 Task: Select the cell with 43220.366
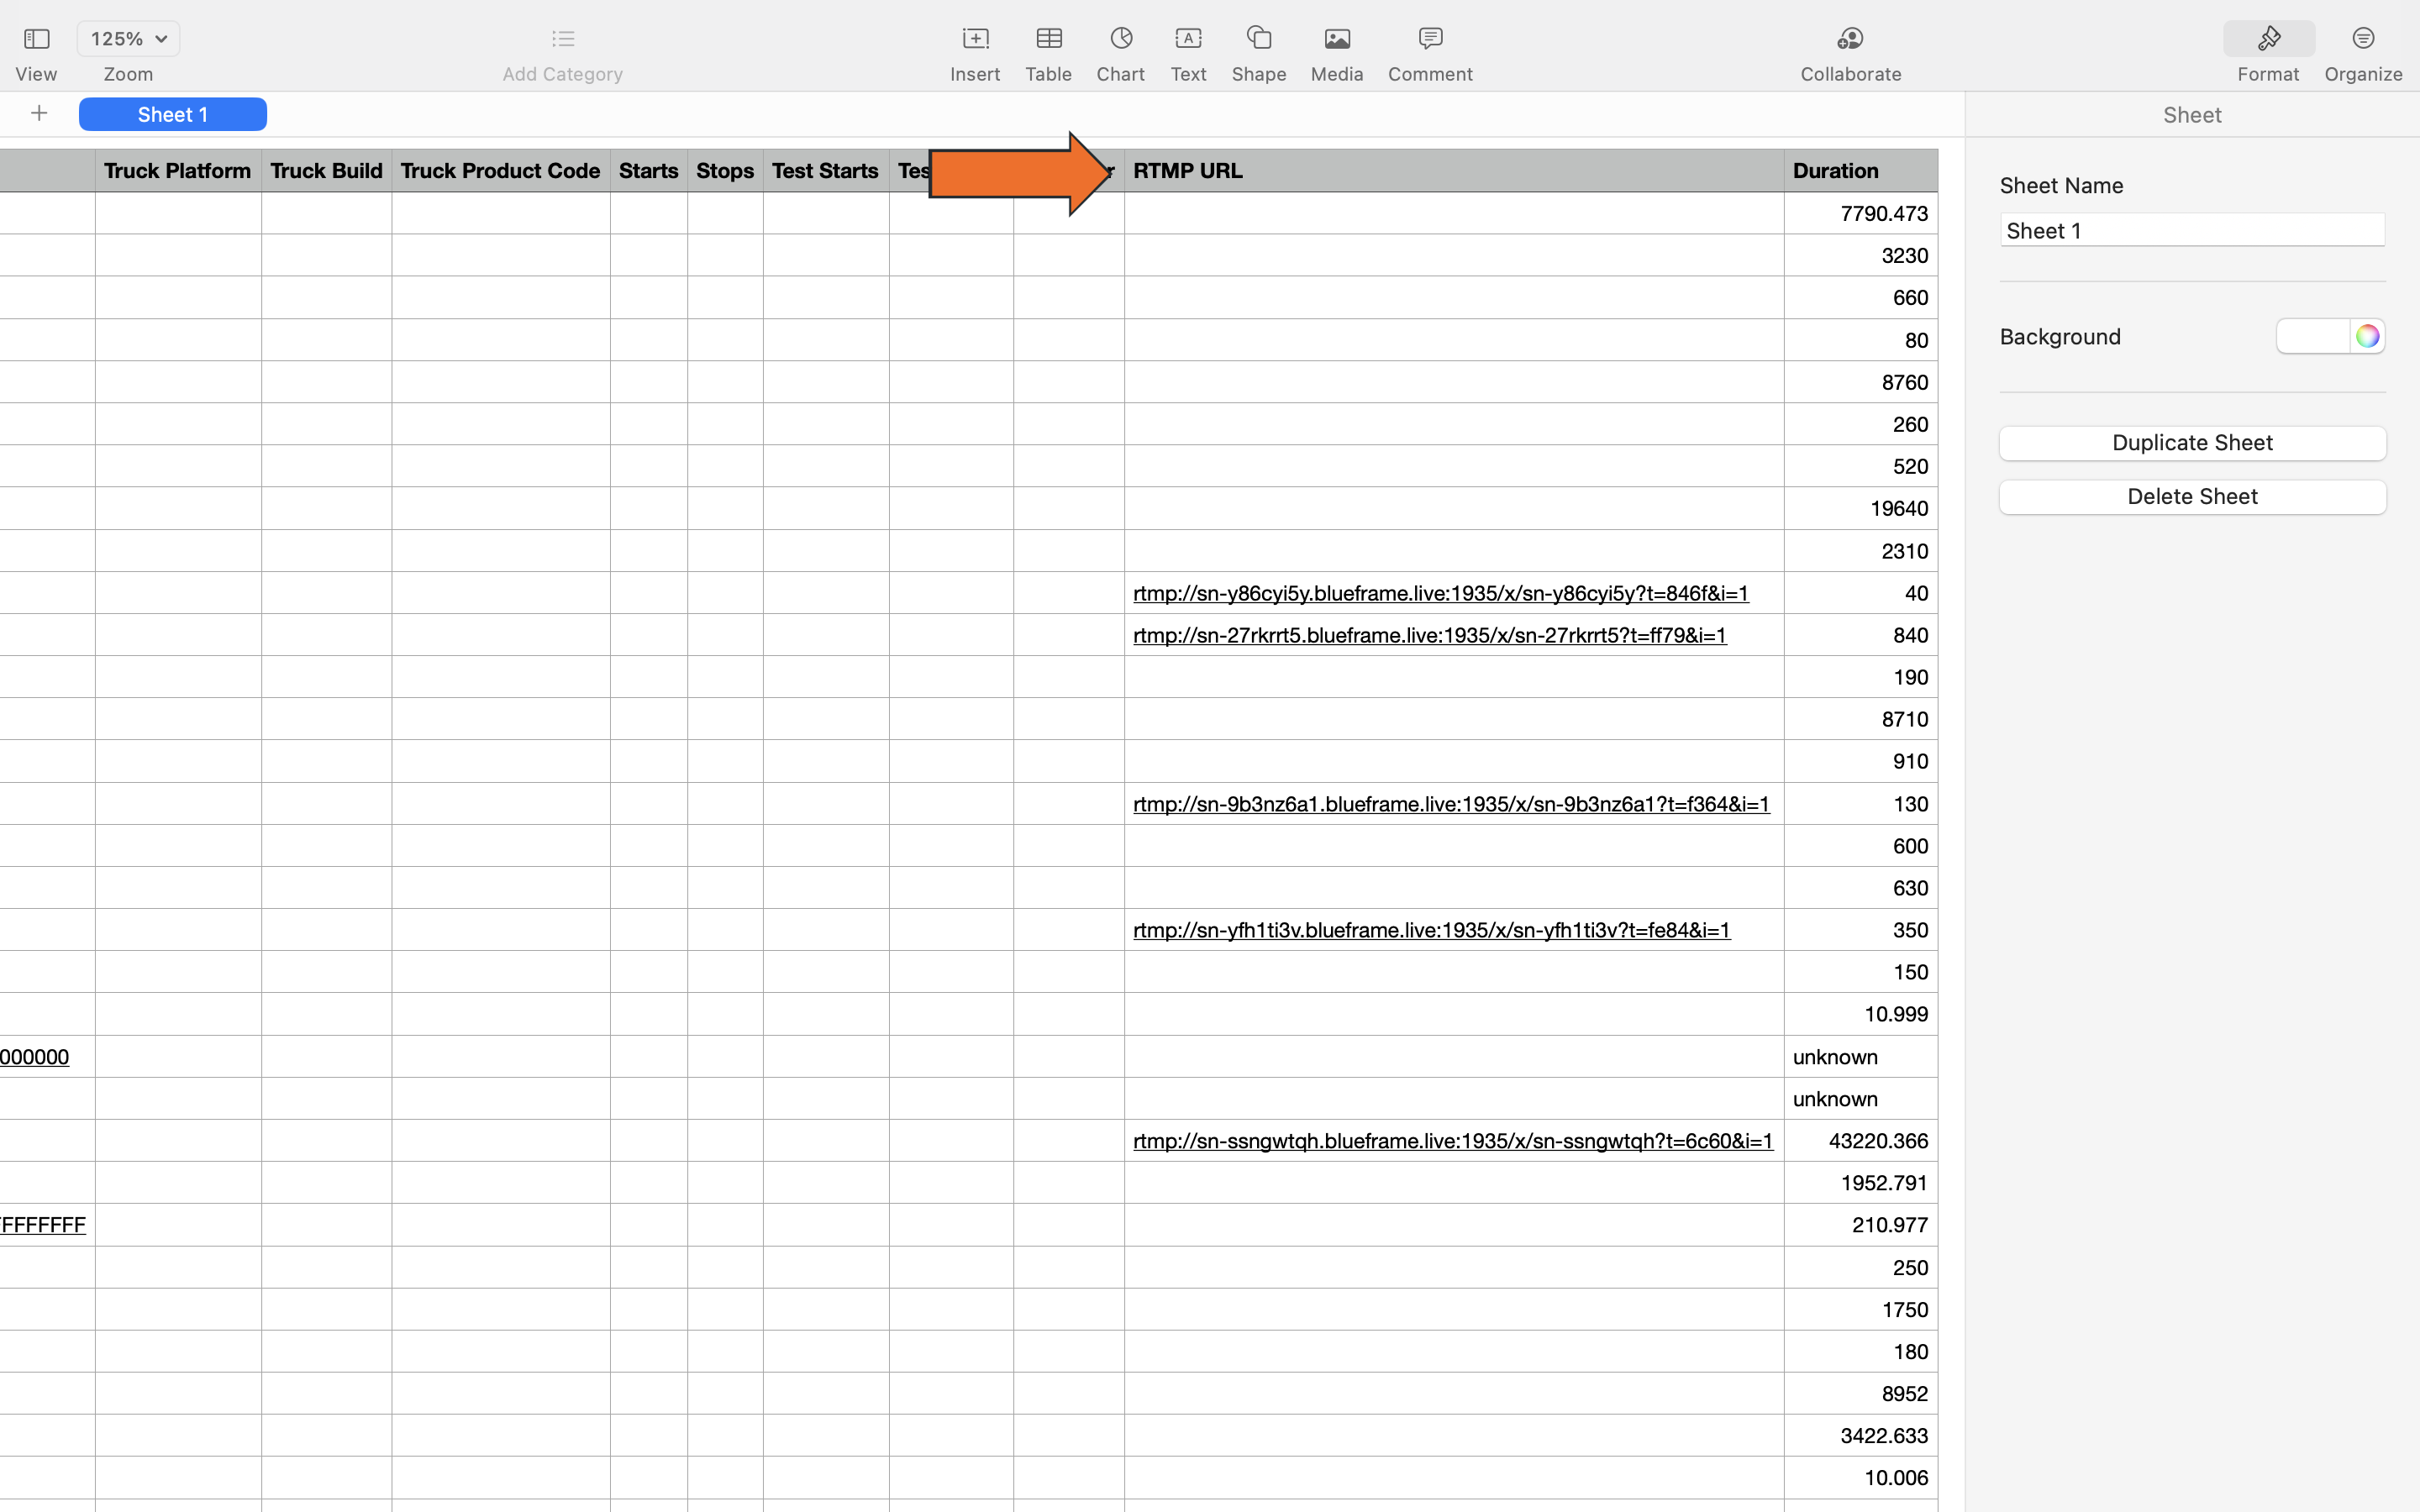[x=1860, y=1141]
